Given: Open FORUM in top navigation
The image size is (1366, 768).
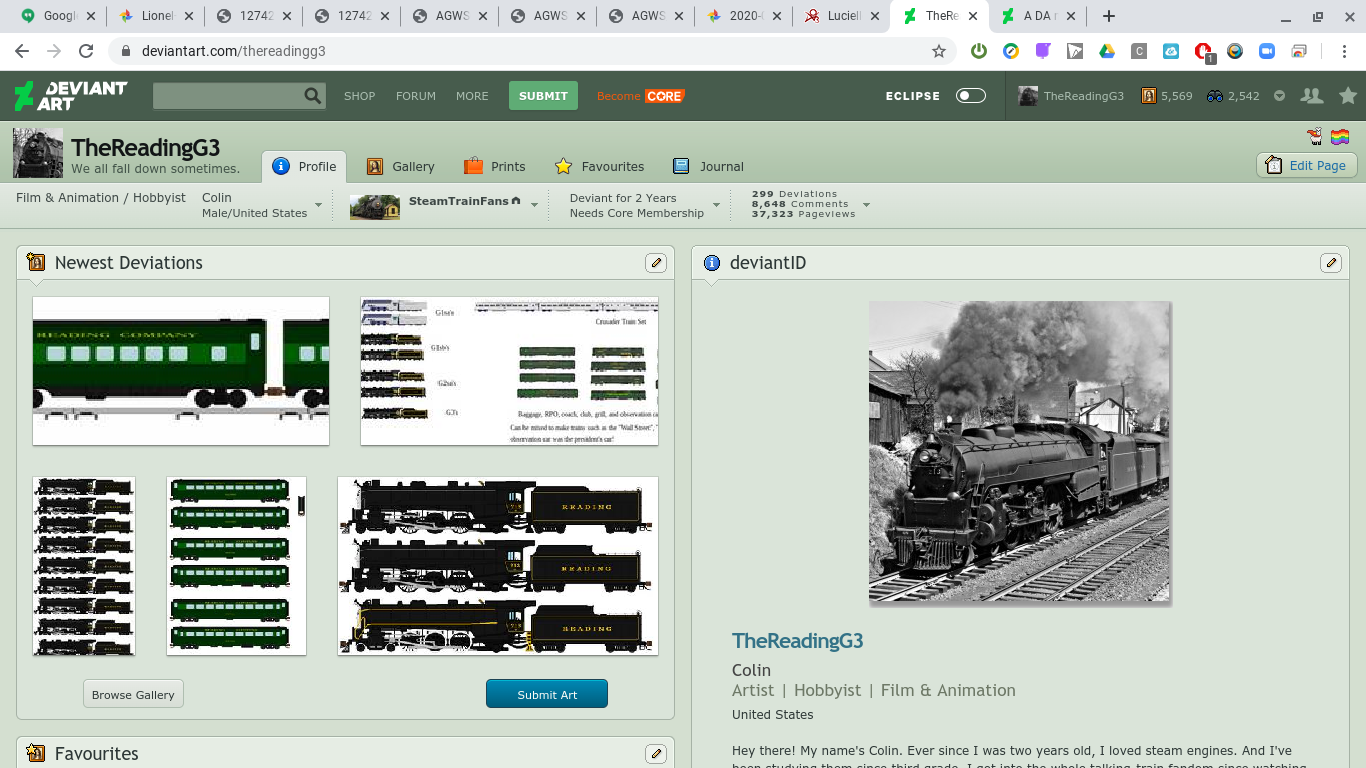Looking at the screenshot, I should (x=416, y=96).
